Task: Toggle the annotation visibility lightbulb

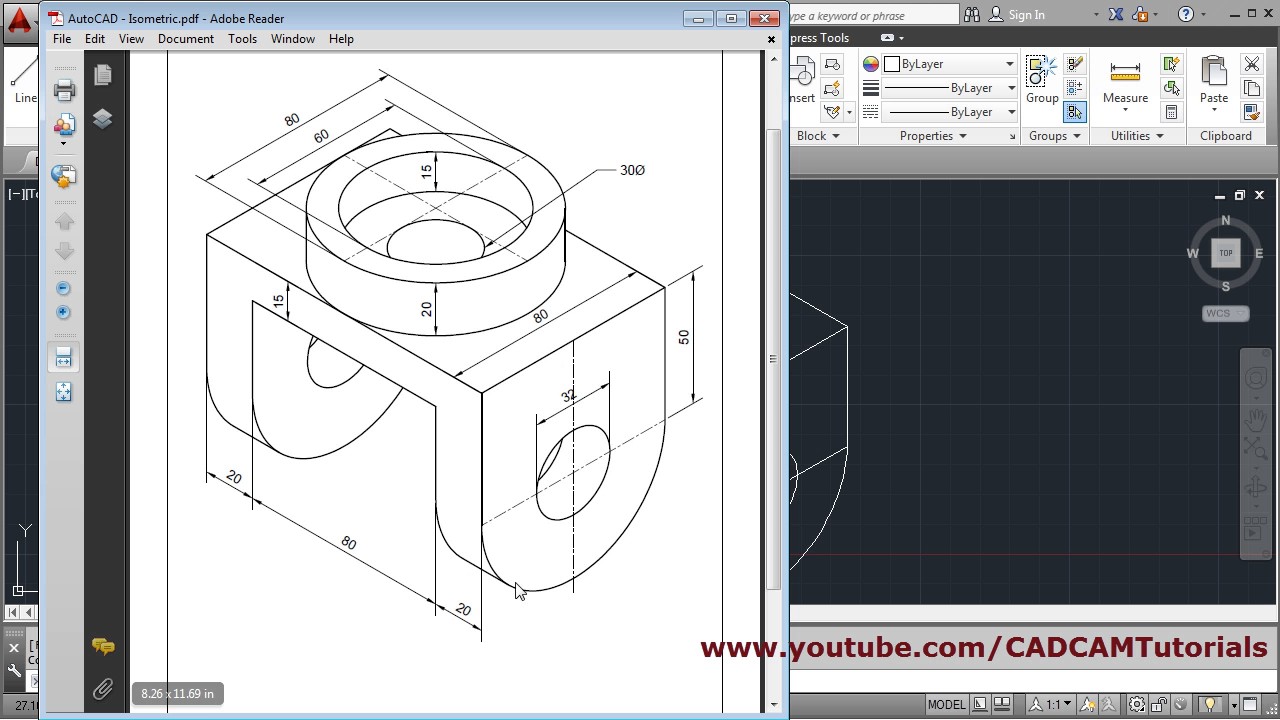Action: click(x=1212, y=704)
